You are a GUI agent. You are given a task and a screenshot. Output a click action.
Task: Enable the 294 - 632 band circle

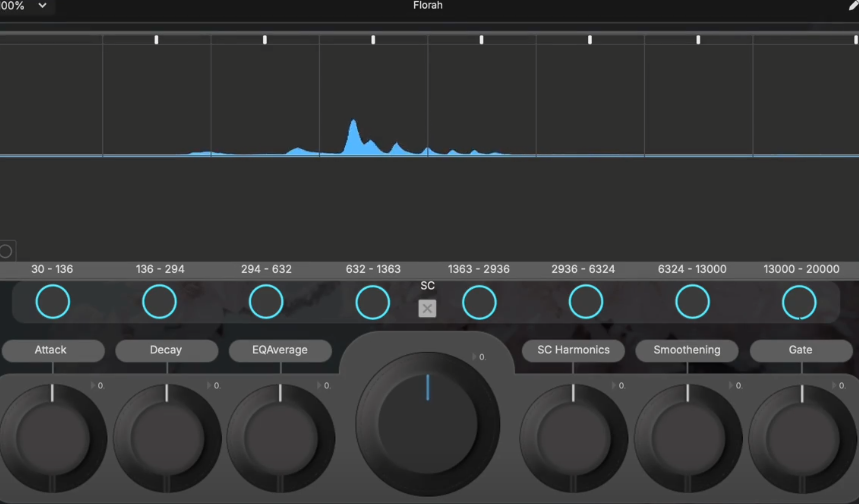pyautogui.click(x=266, y=301)
